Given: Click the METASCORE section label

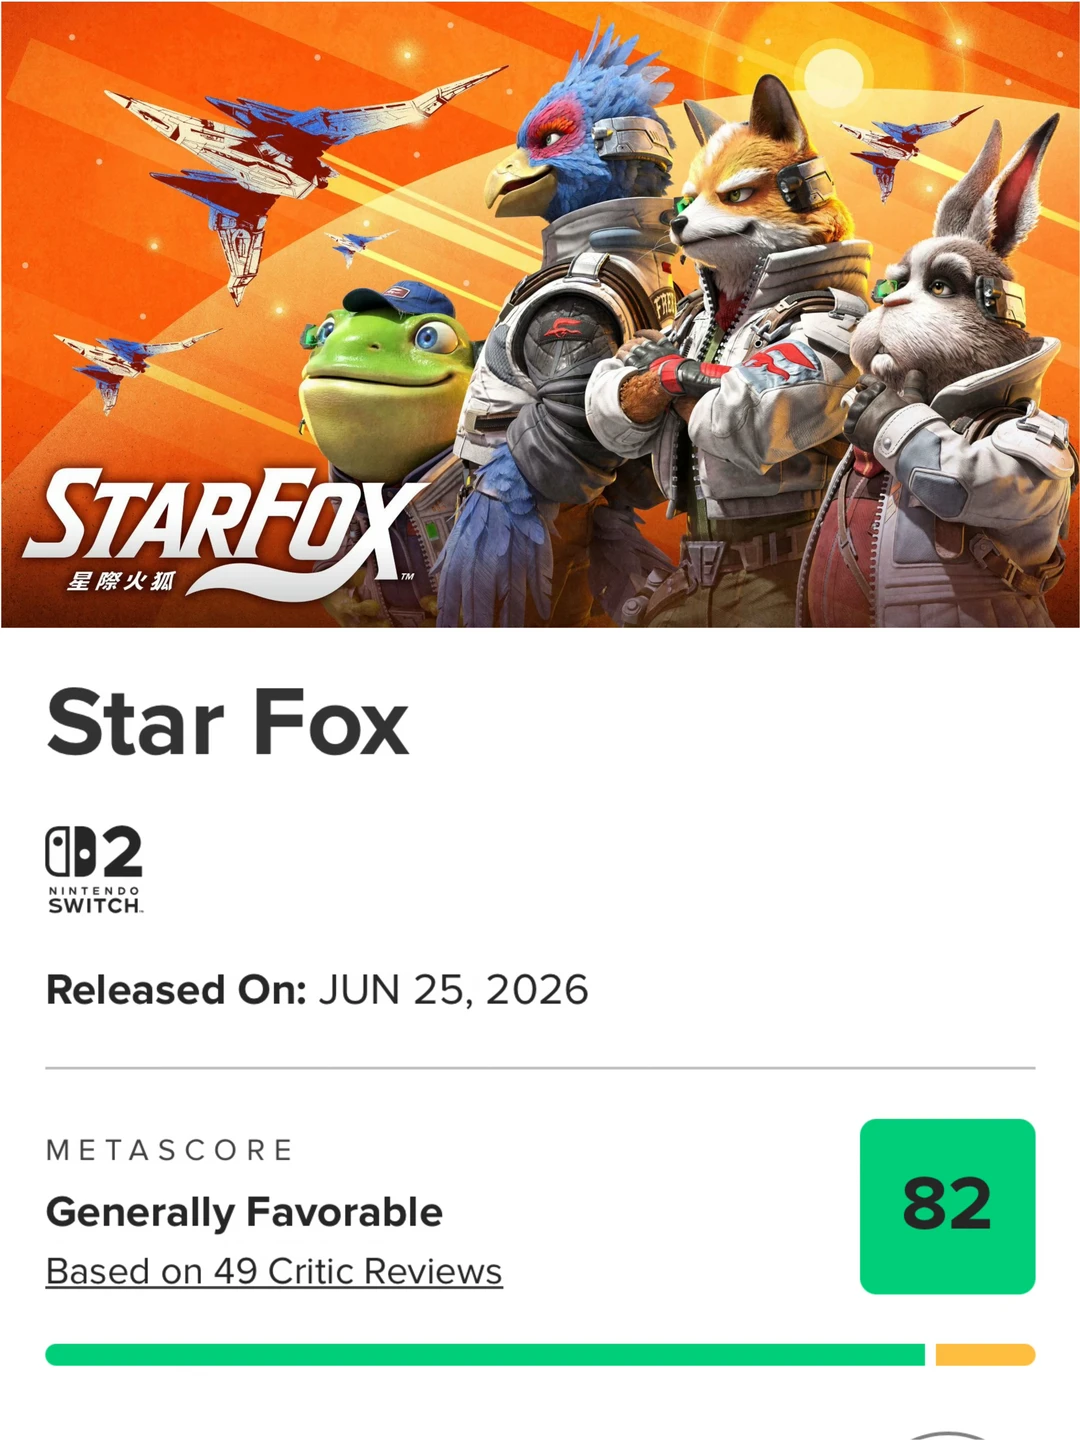Looking at the screenshot, I should [x=170, y=1150].
